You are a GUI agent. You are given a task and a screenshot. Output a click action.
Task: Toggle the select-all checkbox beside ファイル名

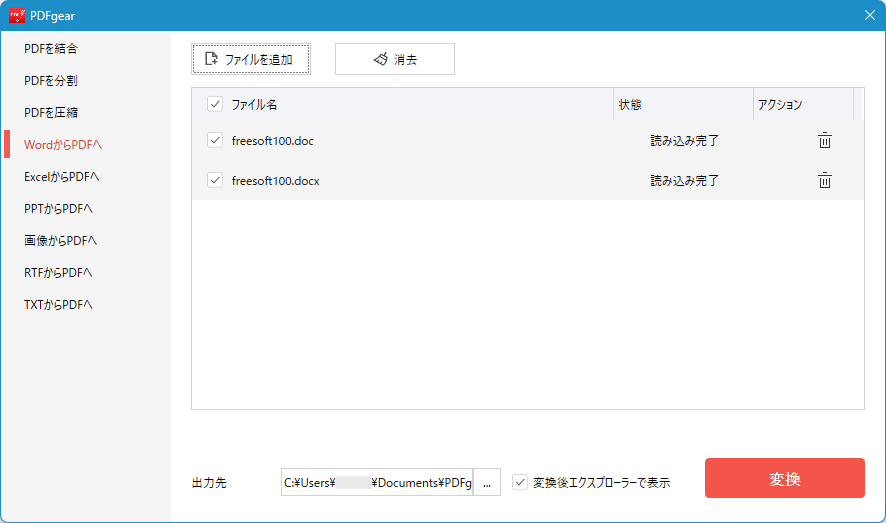(x=215, y=104)
